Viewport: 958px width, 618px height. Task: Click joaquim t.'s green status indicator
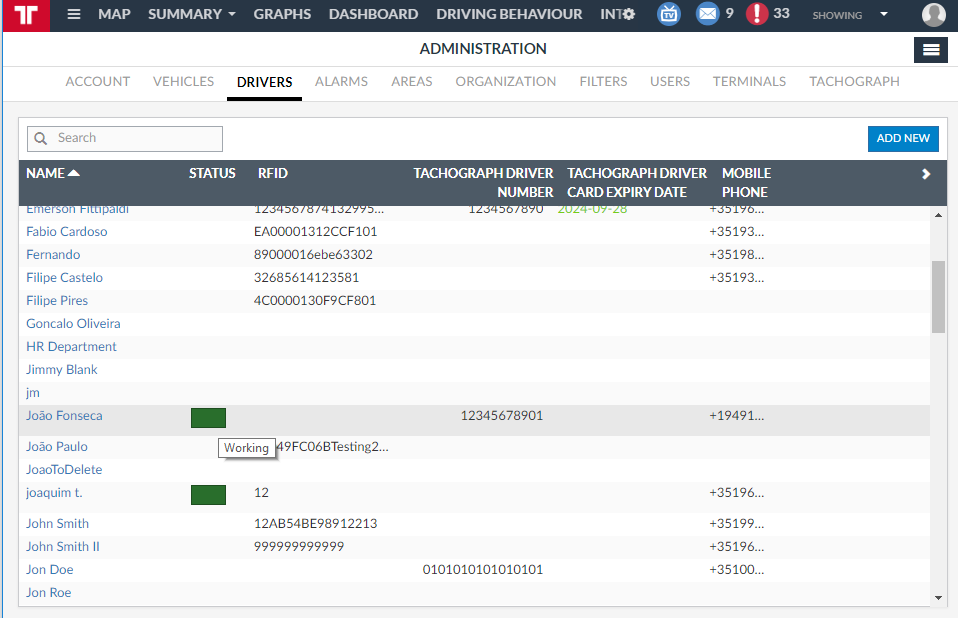[x=208, y=495]
